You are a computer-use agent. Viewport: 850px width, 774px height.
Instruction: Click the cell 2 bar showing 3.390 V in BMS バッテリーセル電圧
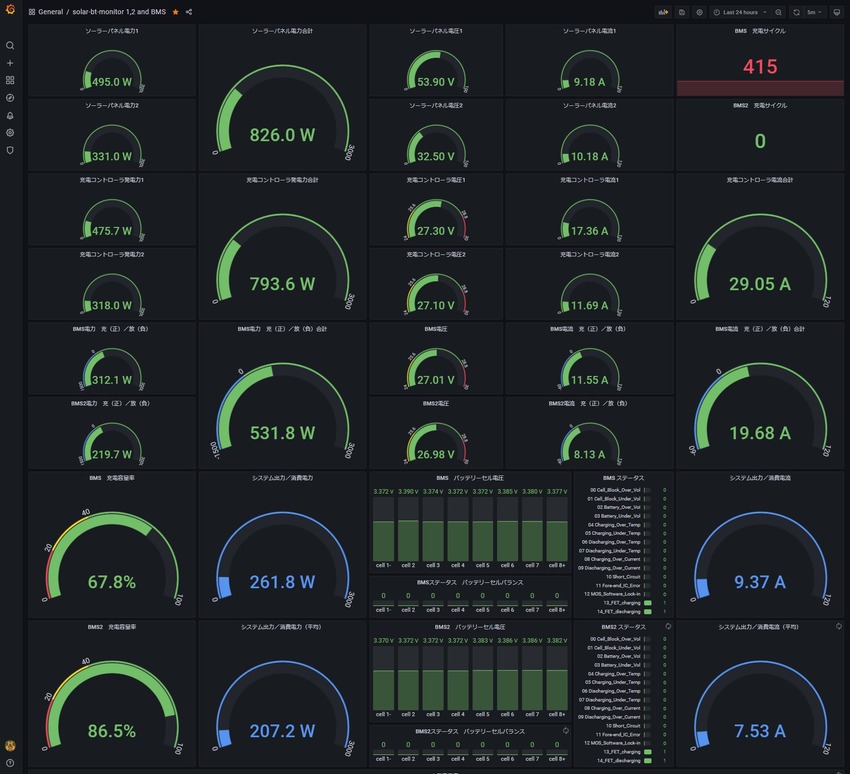pos(408,529)
